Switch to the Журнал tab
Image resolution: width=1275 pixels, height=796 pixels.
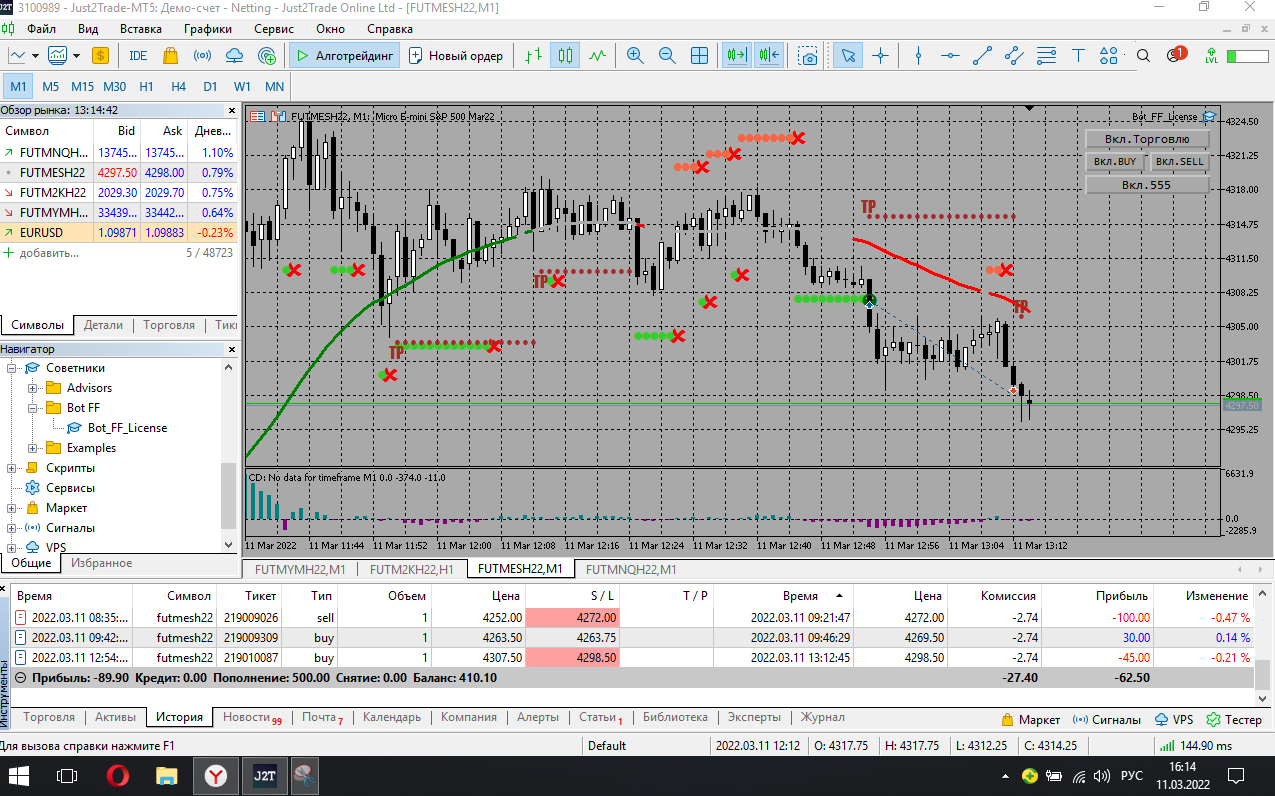coord(822,717)
